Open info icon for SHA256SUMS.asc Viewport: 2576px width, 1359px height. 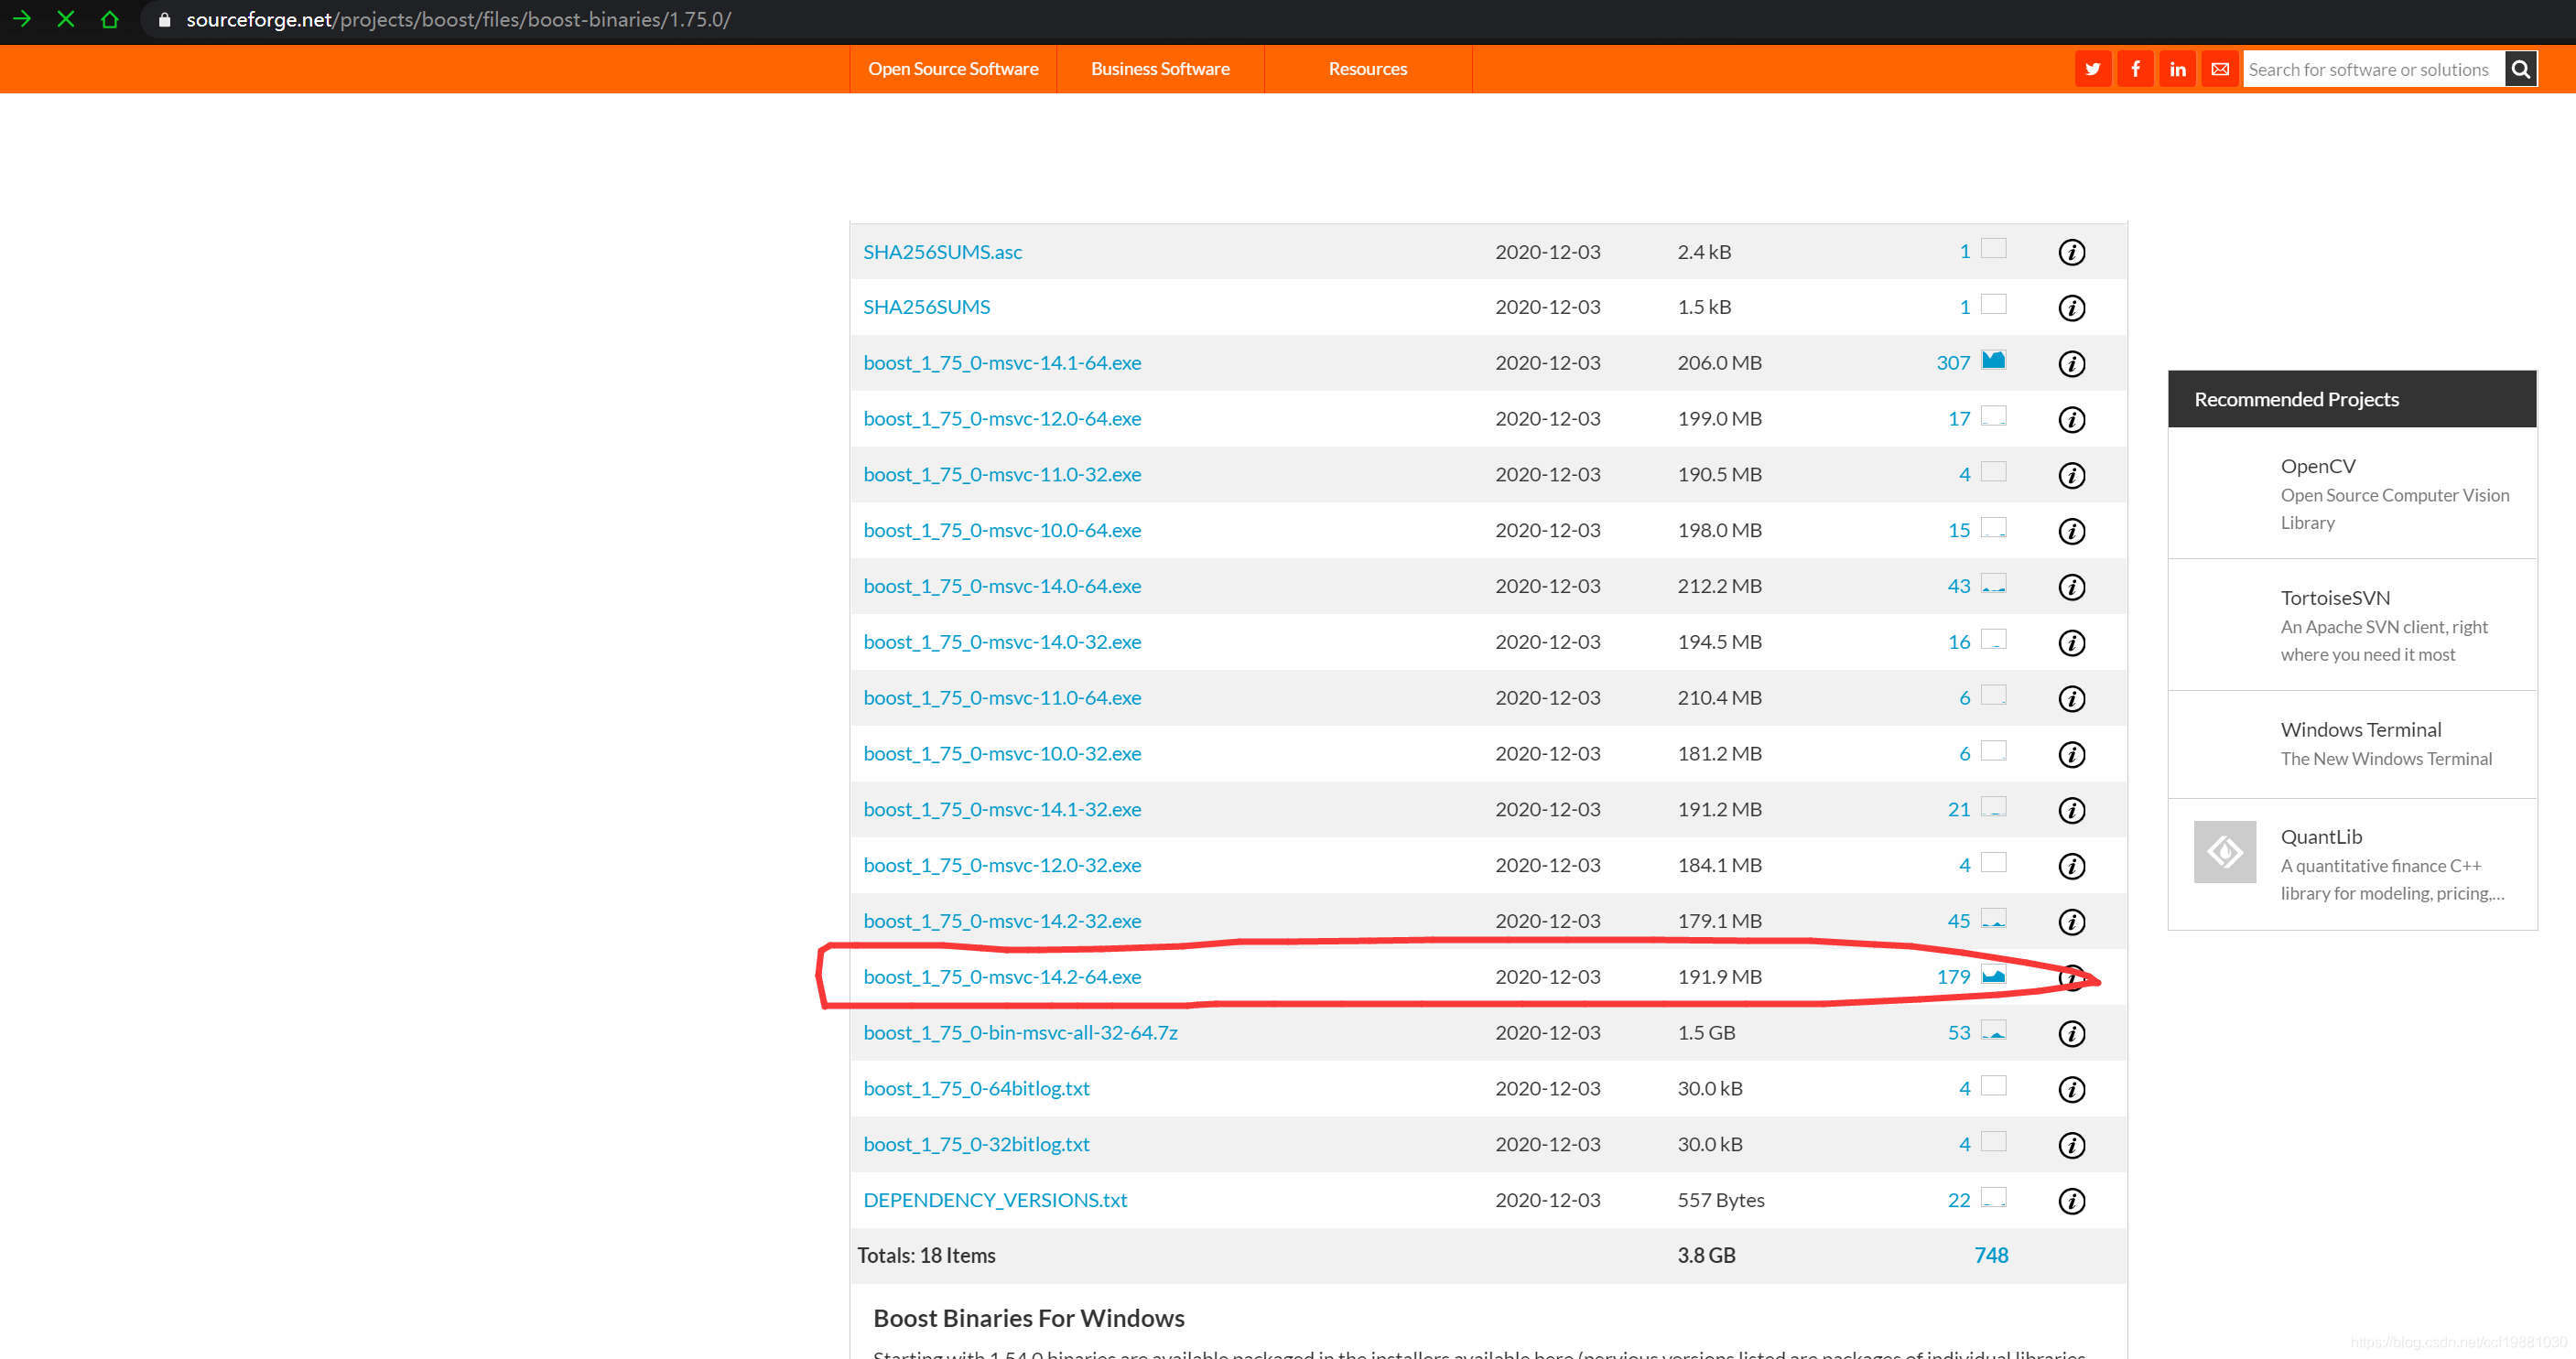2071,252
